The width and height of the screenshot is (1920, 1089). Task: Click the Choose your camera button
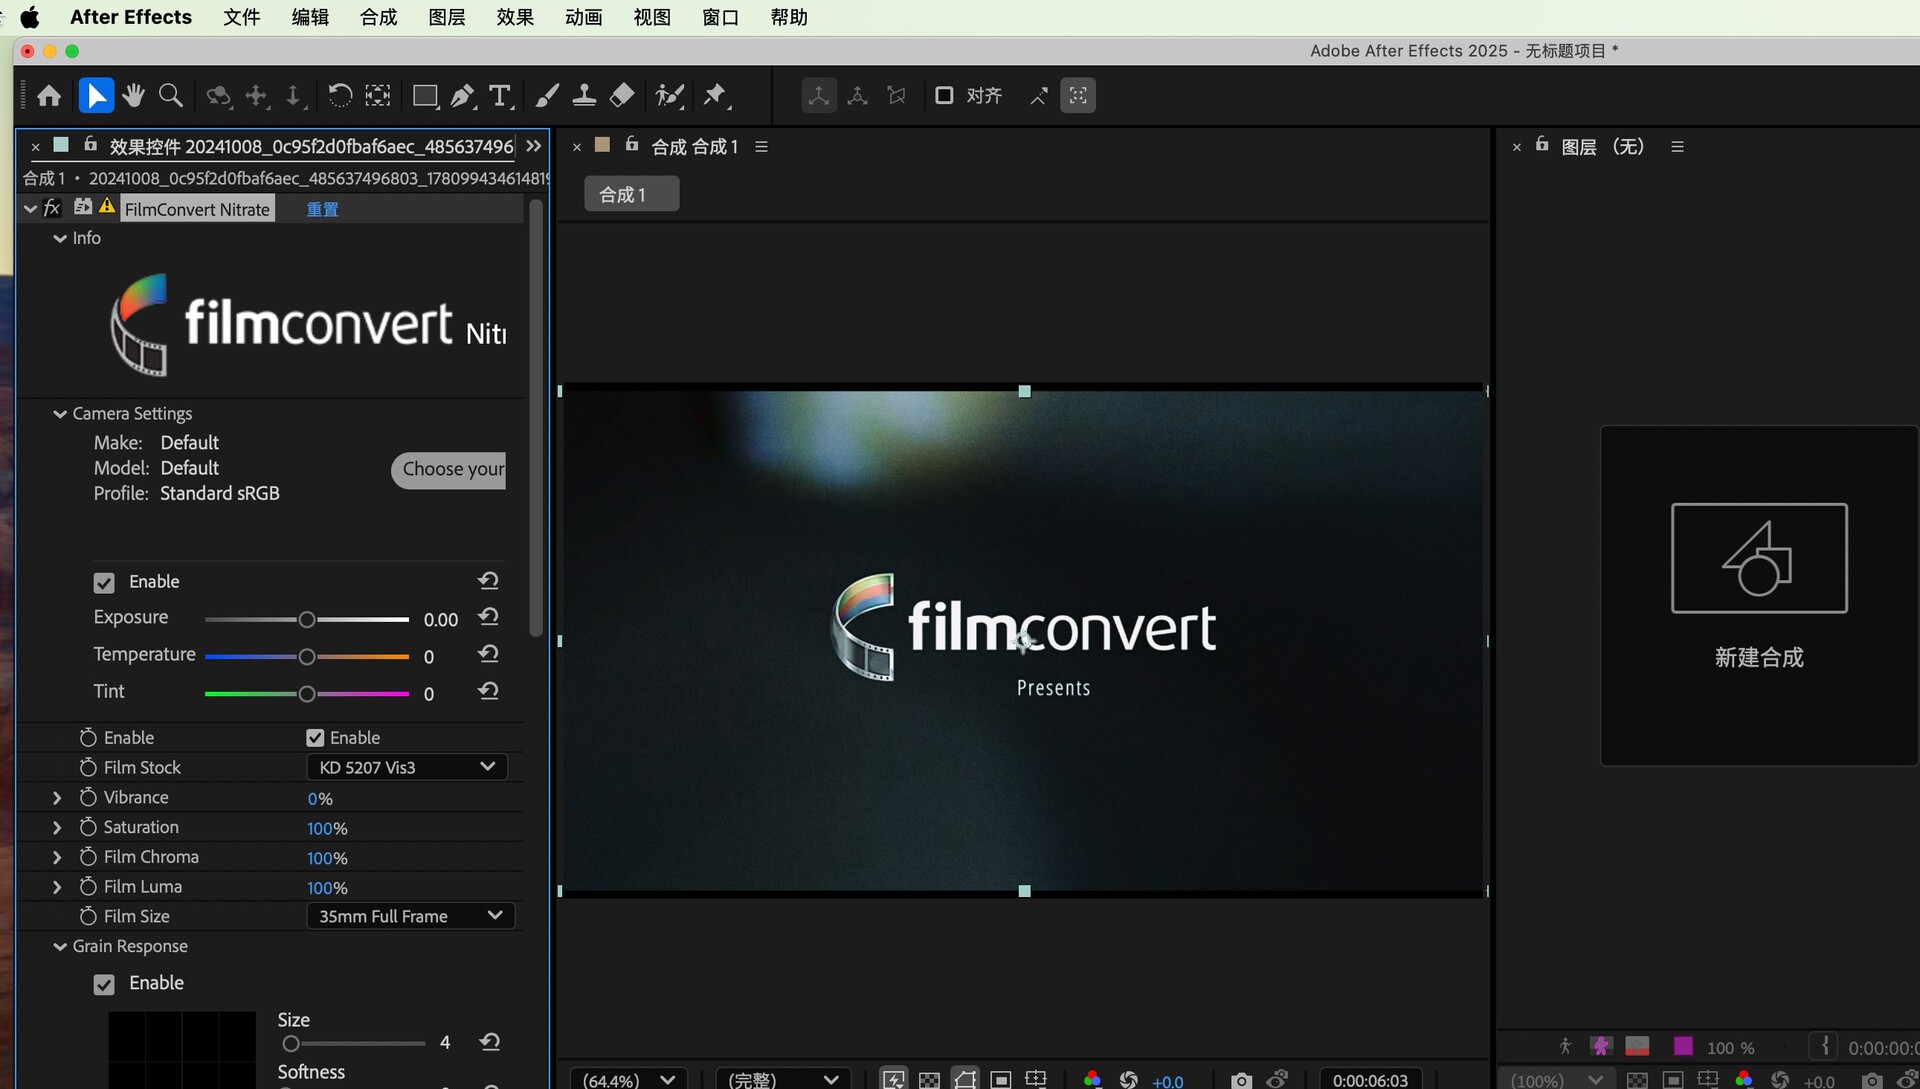point(449,469)
